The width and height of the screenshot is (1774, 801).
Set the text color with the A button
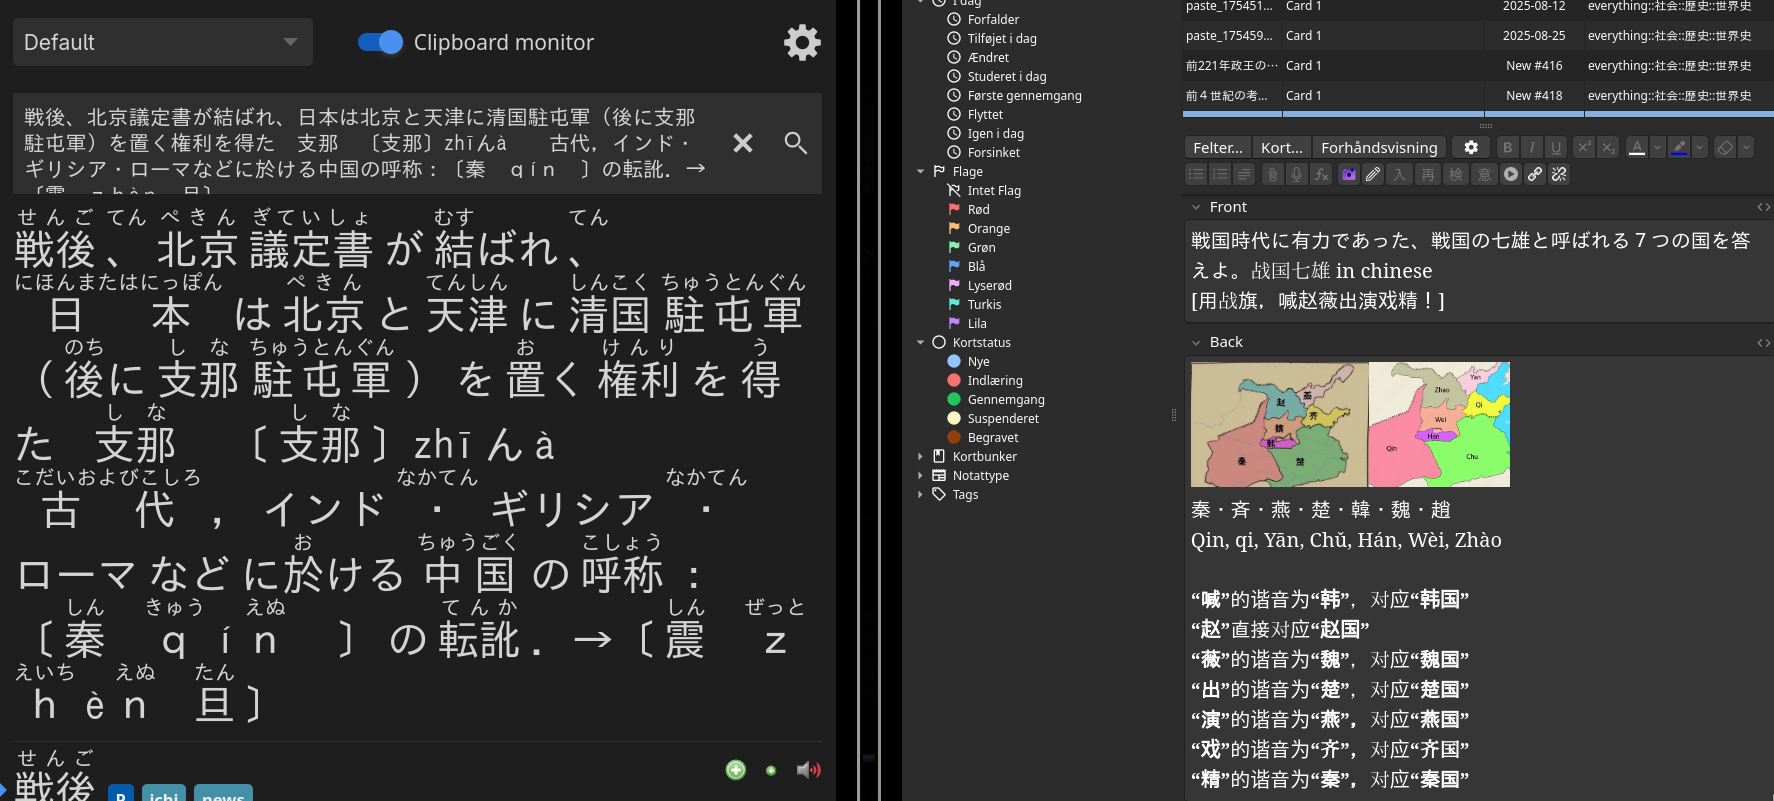[1637, 147]
